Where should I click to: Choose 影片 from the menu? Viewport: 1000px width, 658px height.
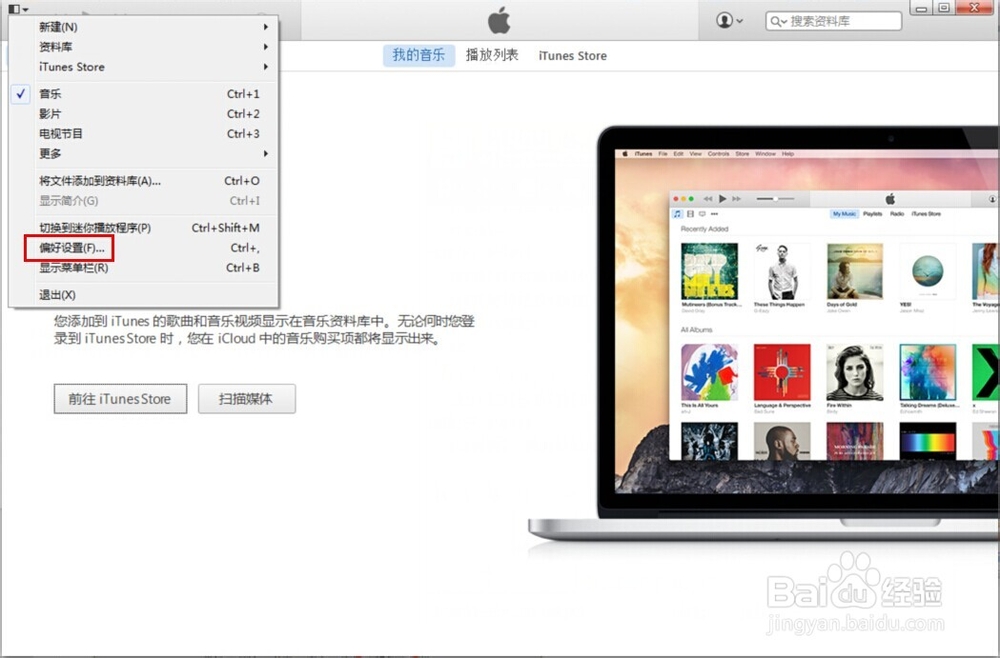pos(144,113)
